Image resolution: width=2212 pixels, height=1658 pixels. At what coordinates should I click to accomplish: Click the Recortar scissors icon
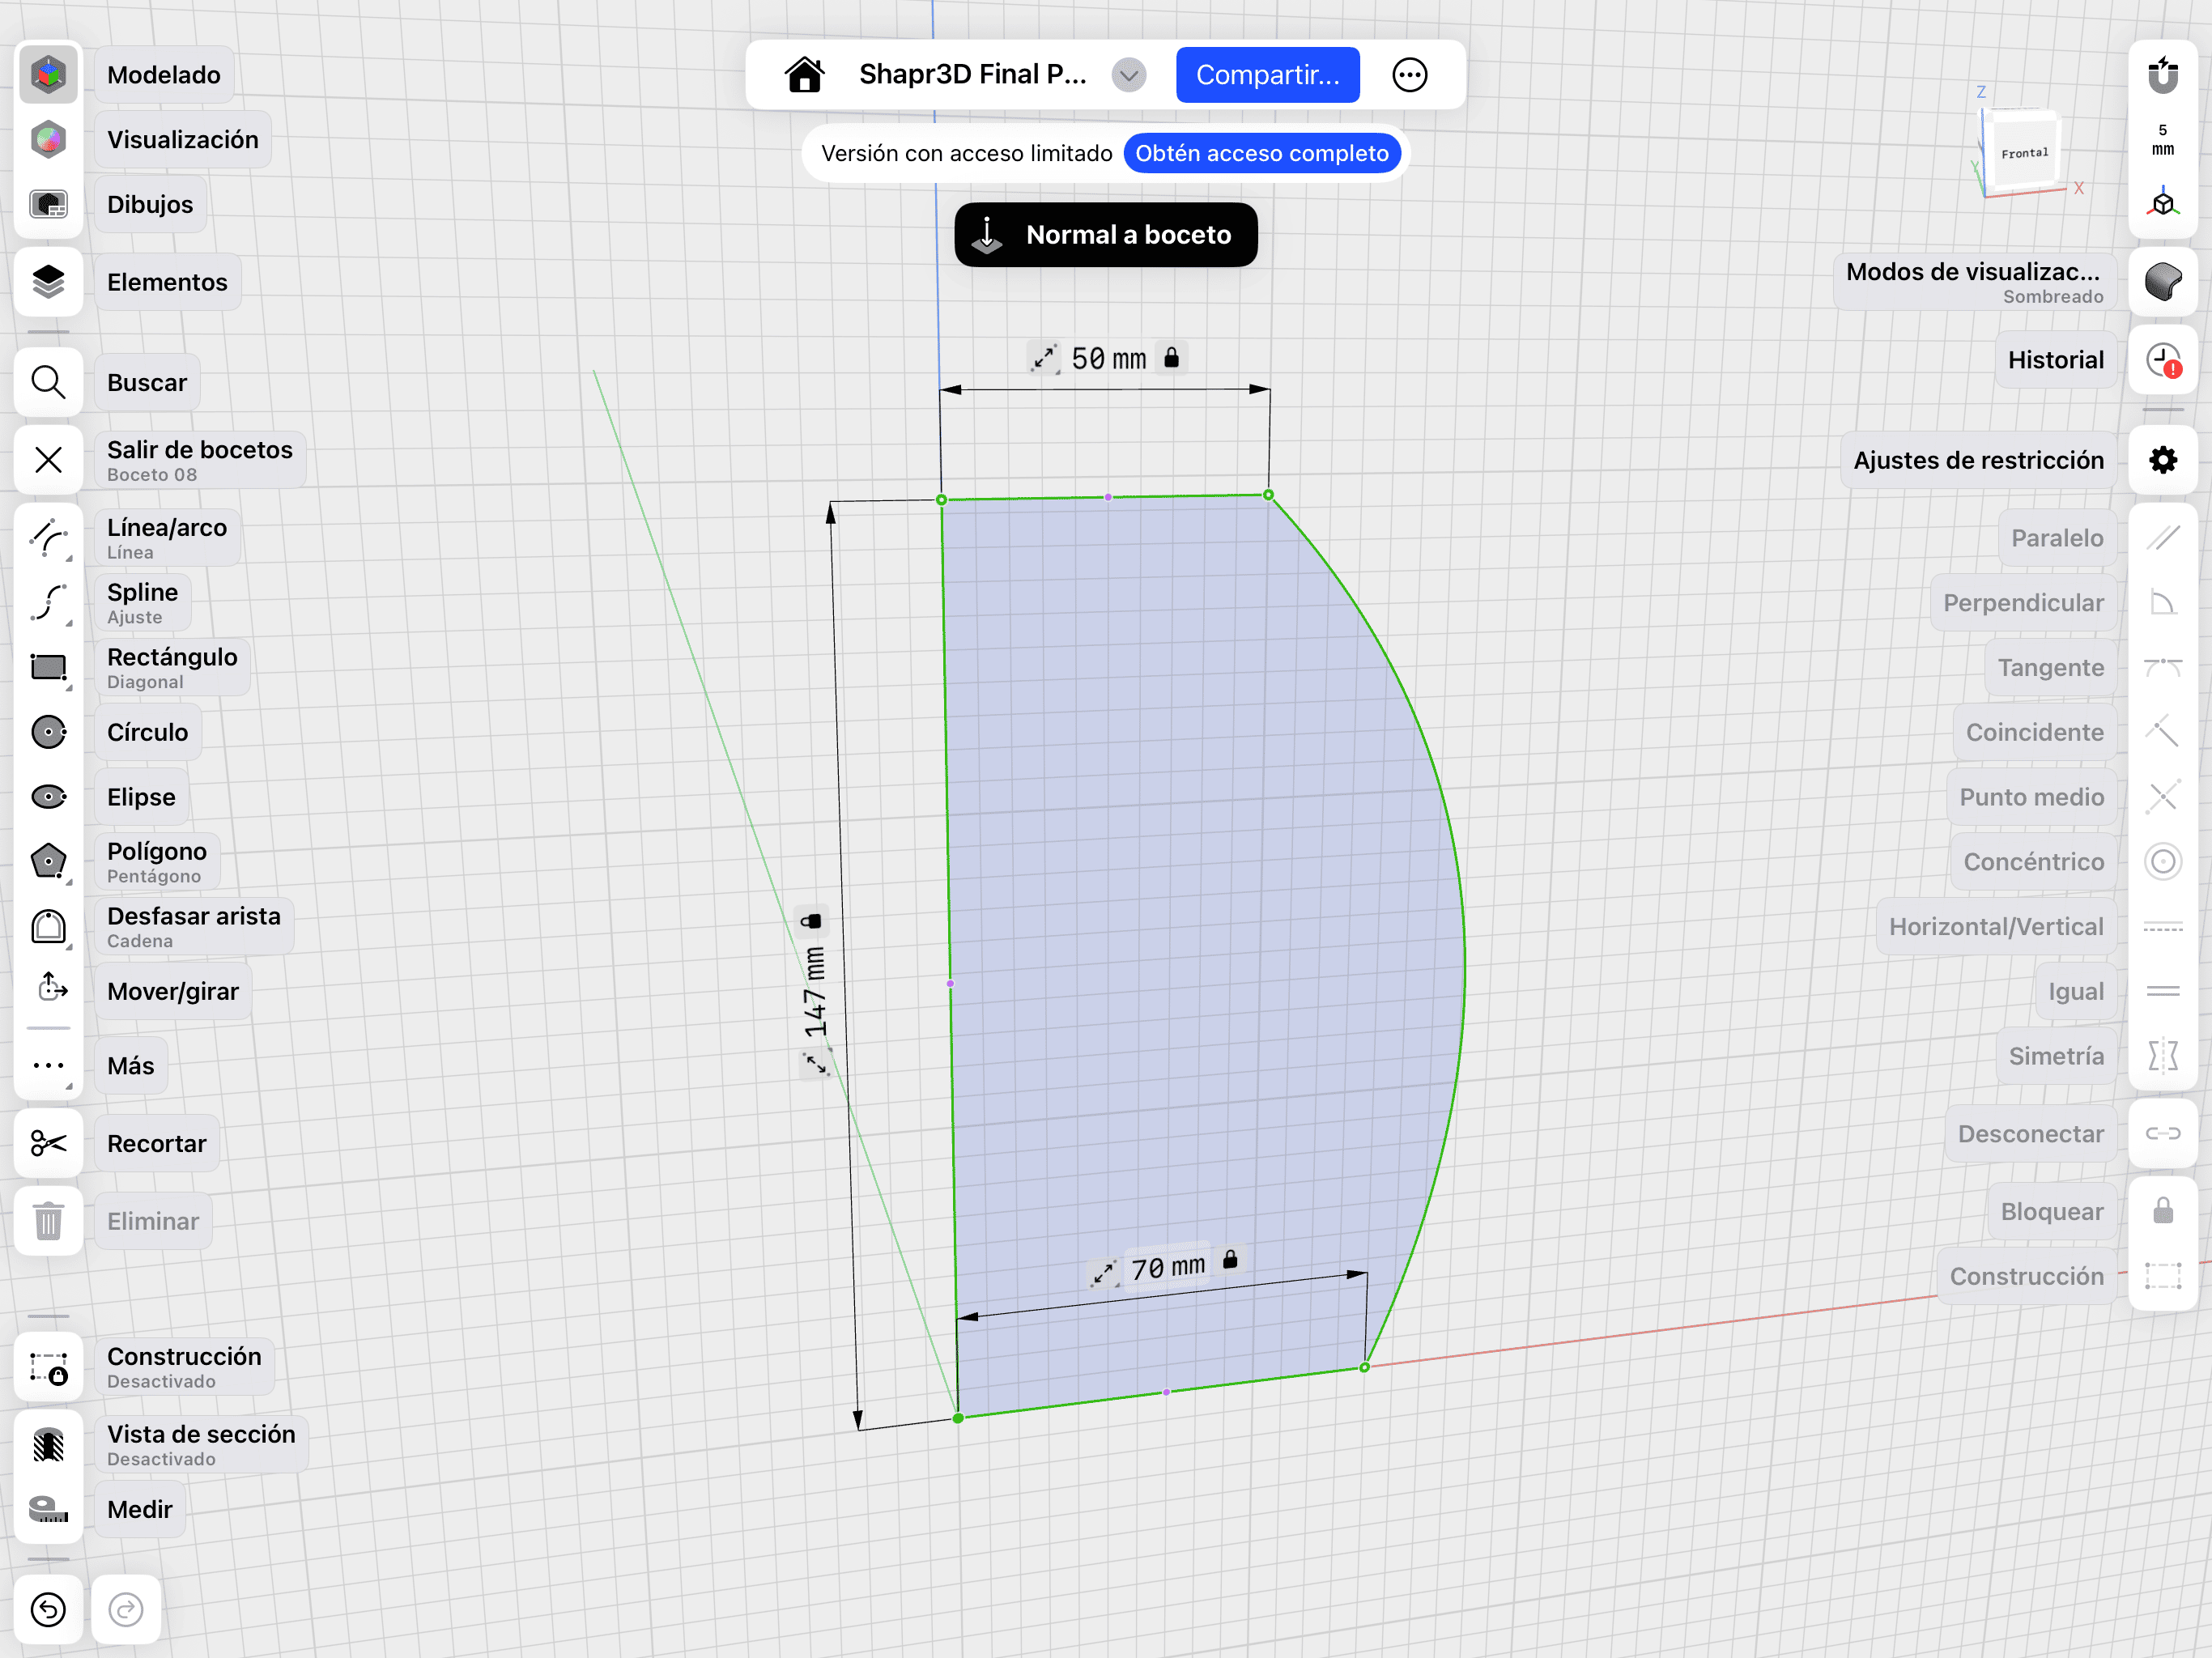pyautogui.click(x=48, y=1143)
